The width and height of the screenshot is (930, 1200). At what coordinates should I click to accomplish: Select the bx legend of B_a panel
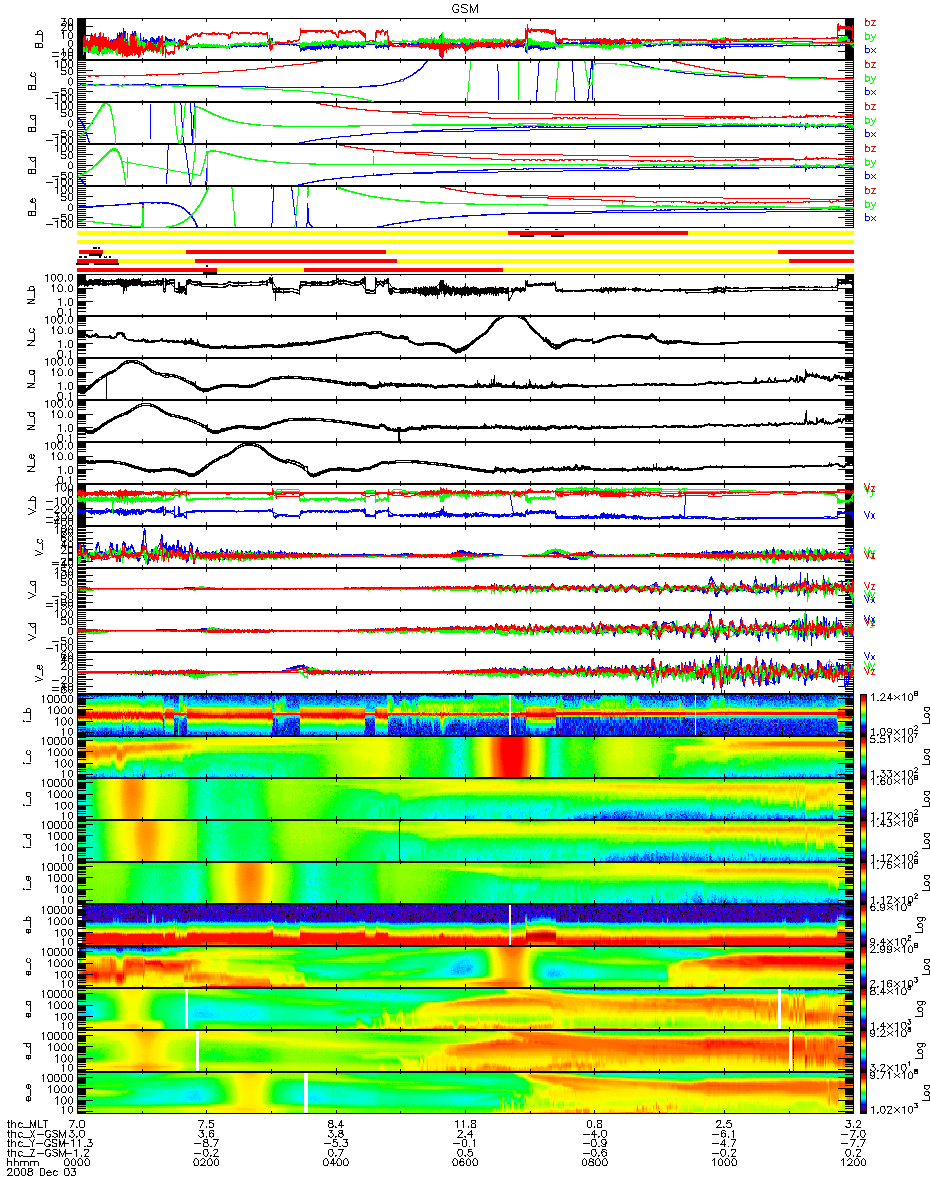click(x=870, y=133)
